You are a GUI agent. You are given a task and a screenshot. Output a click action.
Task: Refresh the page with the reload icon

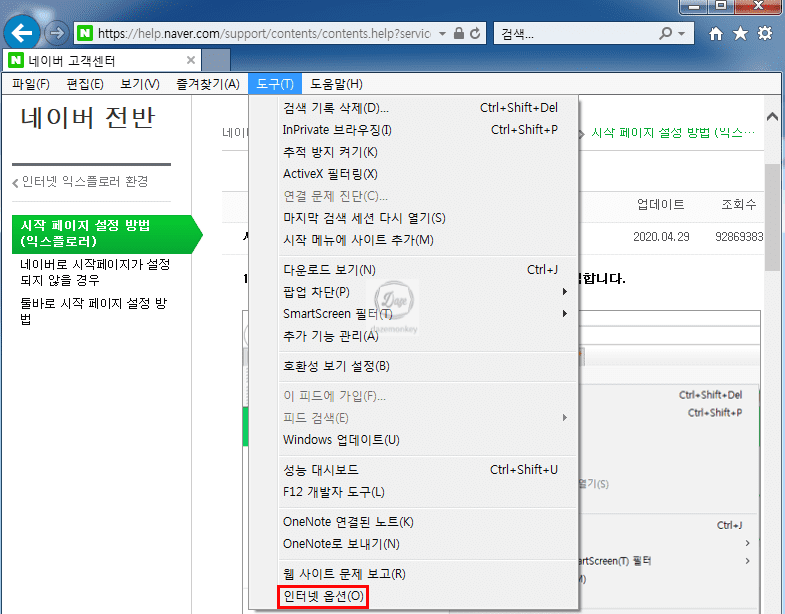[x=475, y=34]
